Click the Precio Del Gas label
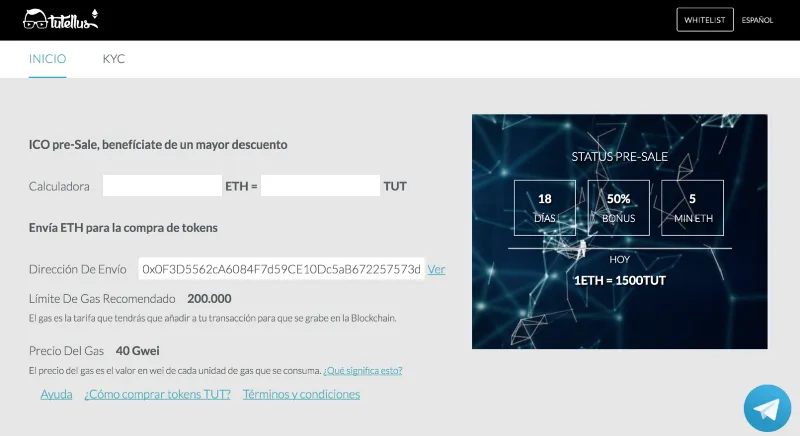Viewport: 800px width, 436px height. [x=66, y=351]
